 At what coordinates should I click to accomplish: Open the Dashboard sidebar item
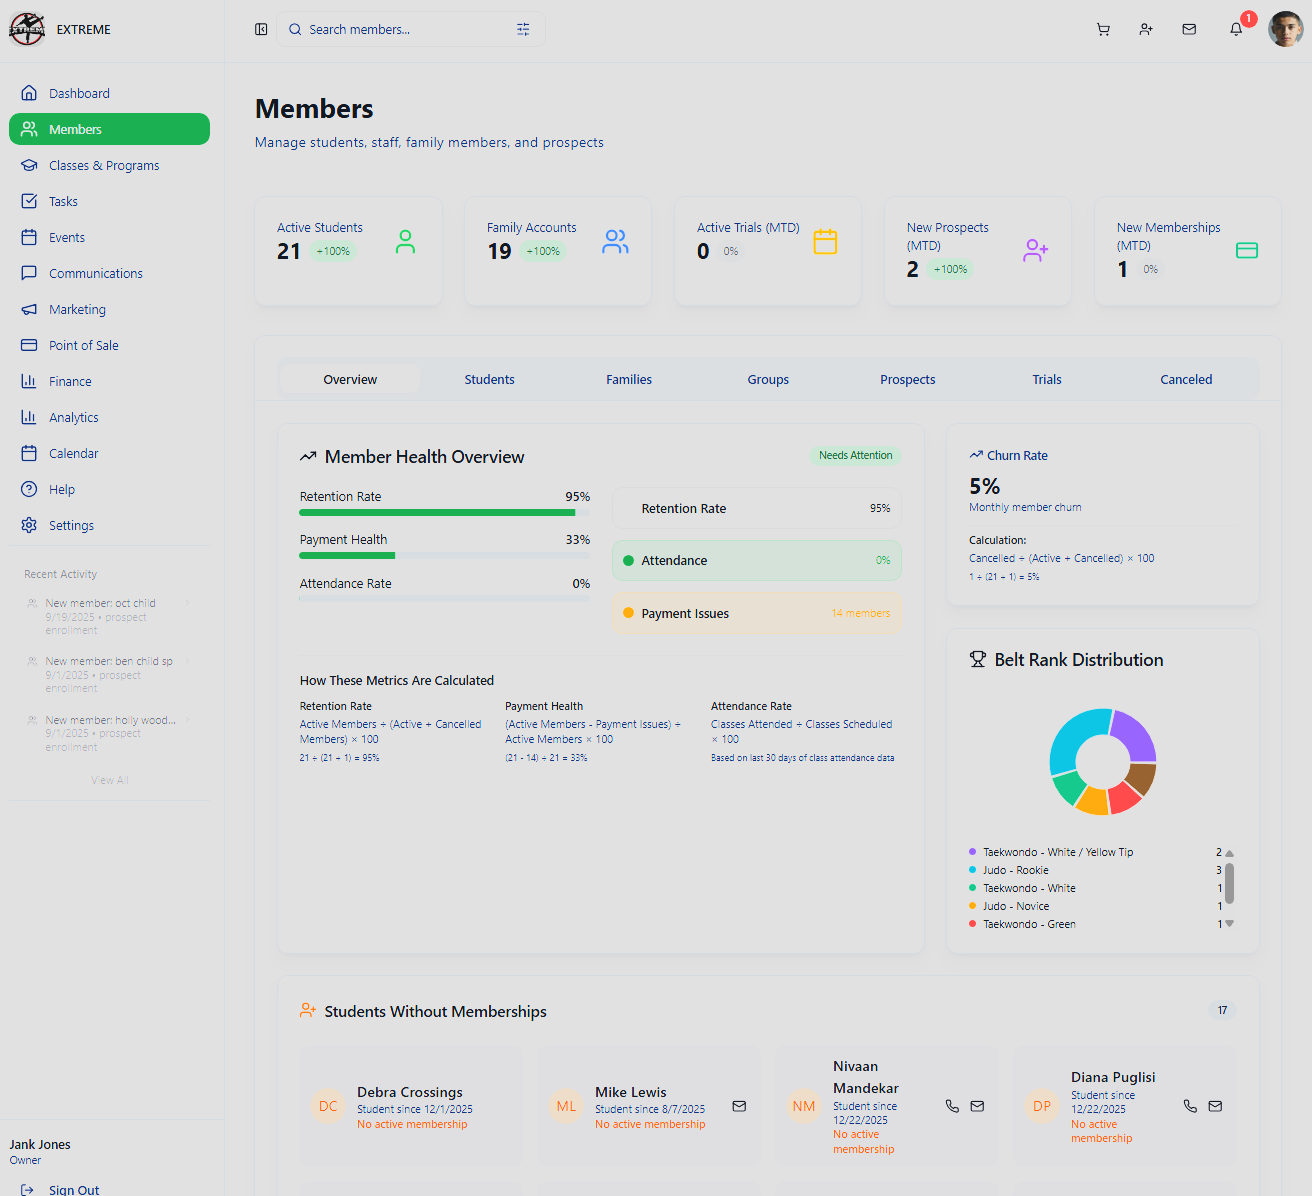coord(109,93)
